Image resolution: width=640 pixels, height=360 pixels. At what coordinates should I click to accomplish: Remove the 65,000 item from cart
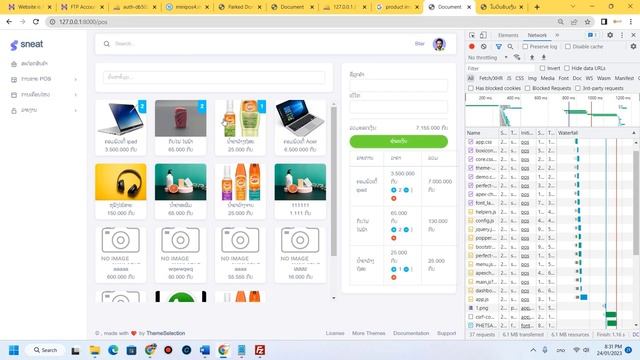click(x=393, y=238)
